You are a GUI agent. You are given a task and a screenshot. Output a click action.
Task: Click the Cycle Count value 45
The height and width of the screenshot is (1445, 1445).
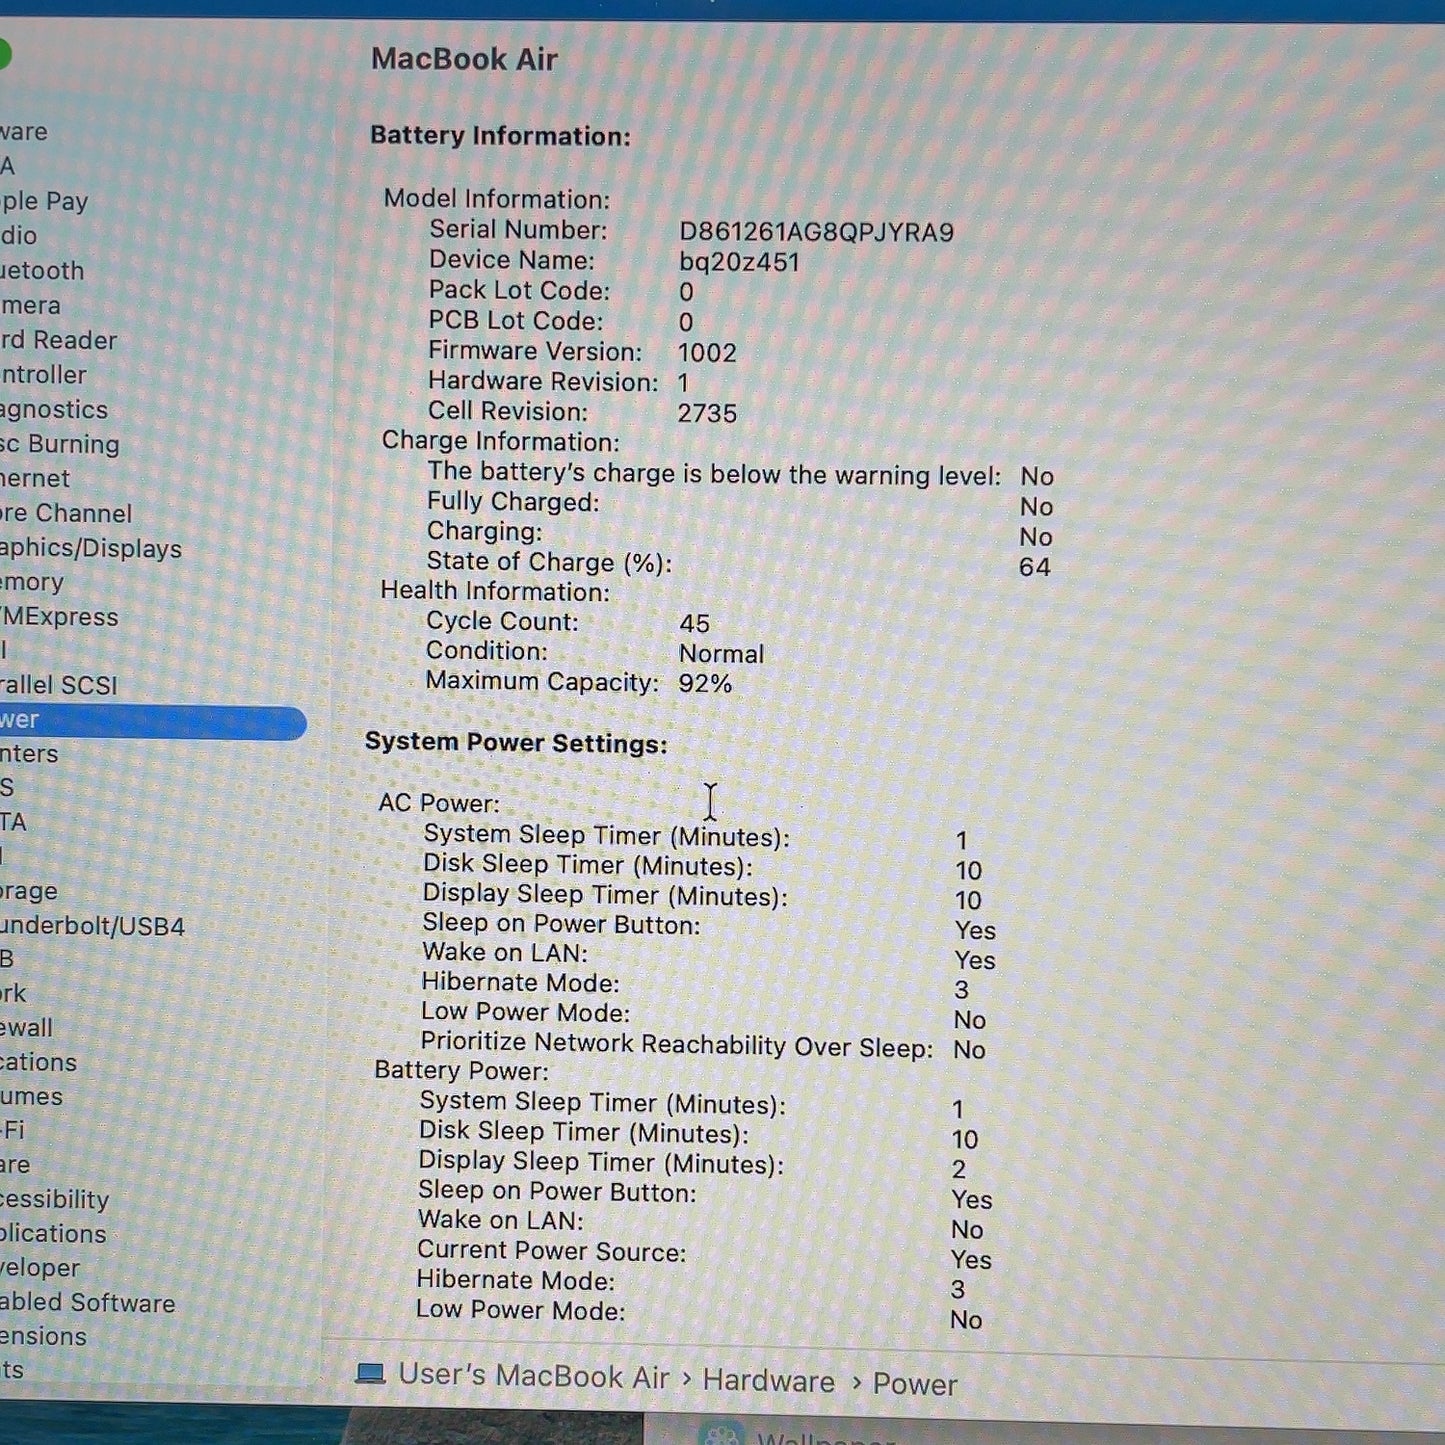[694, 624]
